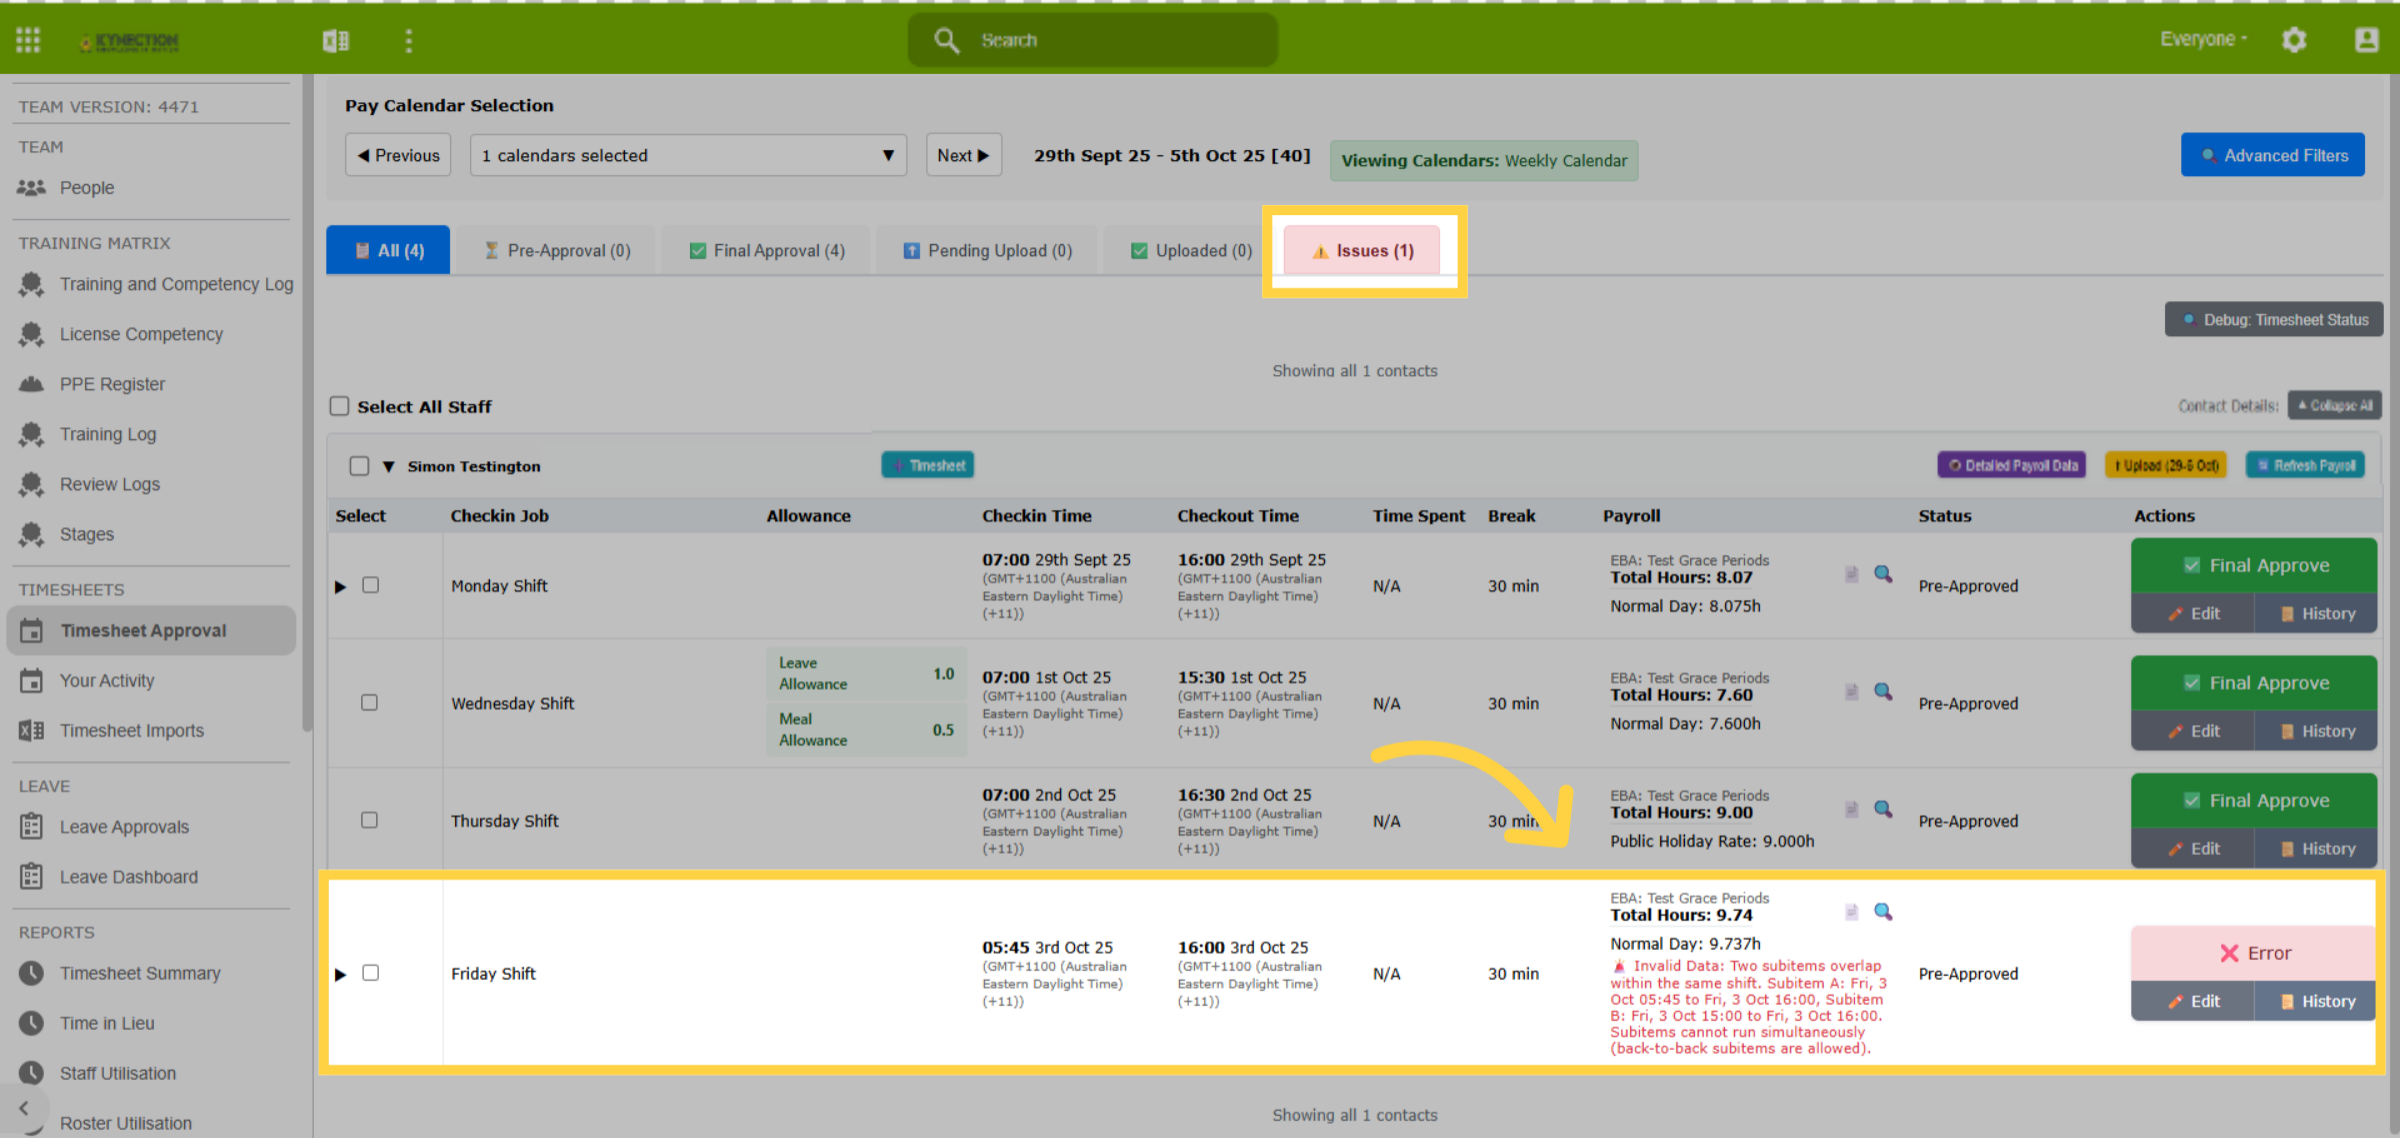
Task: Click magnifier icon in Wednesday Shift payroll
Action: tap(1883, 692)
